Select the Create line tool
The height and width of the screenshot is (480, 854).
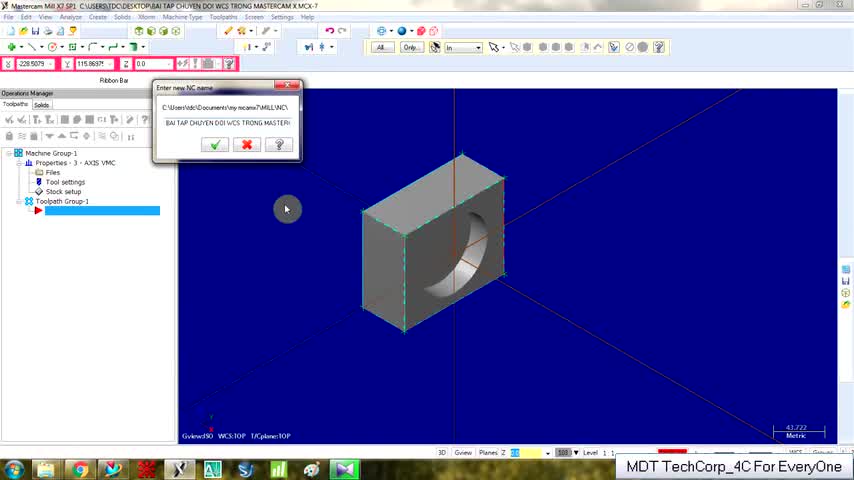click(x=32, y=47)
